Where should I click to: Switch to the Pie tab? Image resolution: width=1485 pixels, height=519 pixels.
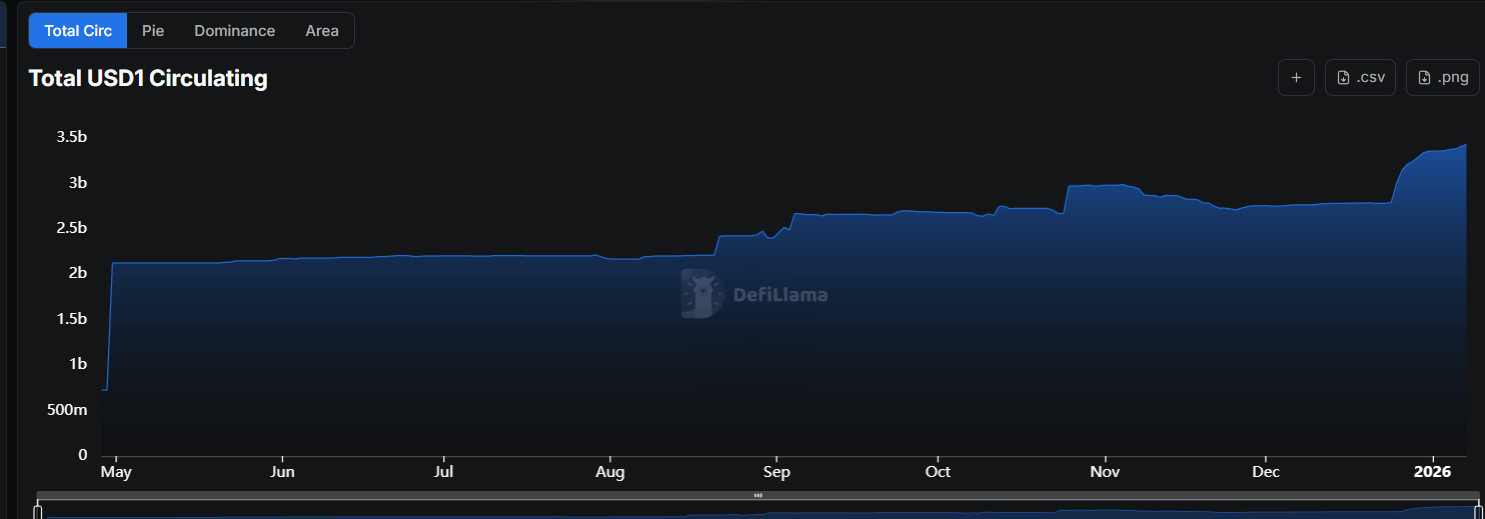tap(153, 30)
